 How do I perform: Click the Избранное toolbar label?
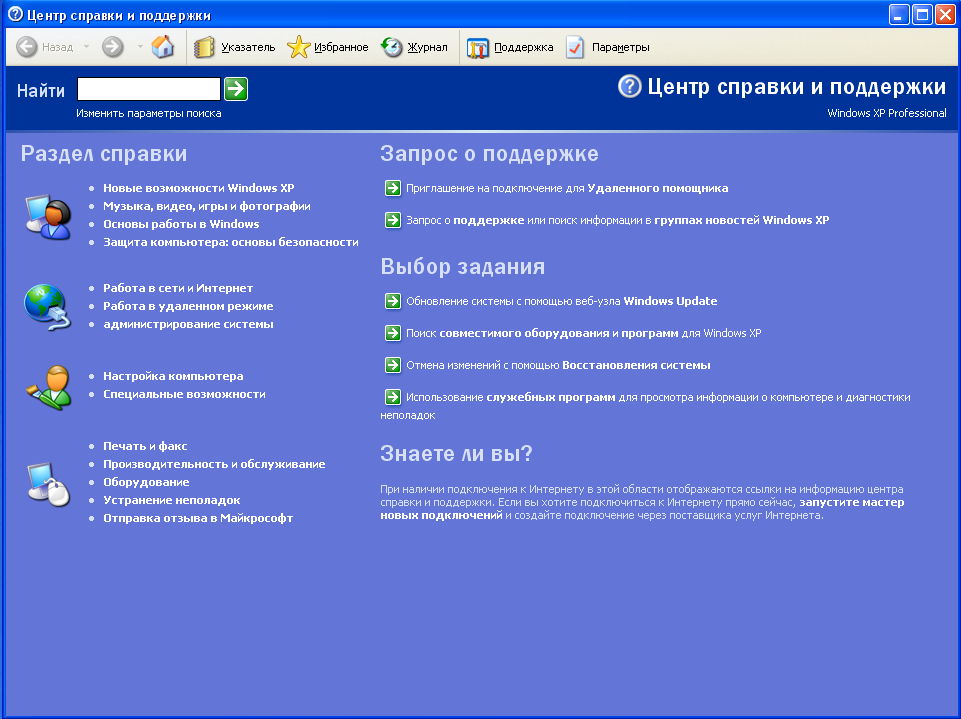pyautogui.click(x=341, y=47)
